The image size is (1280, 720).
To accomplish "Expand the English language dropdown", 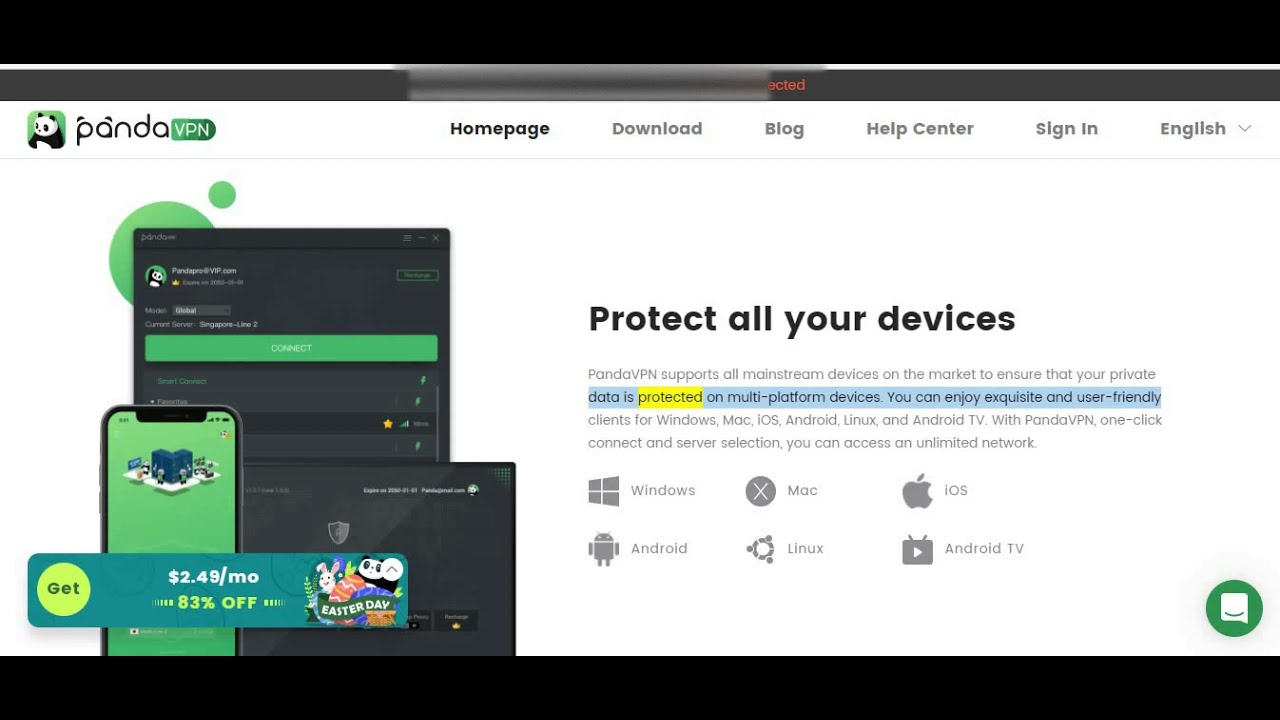I will click(1205, 129).
